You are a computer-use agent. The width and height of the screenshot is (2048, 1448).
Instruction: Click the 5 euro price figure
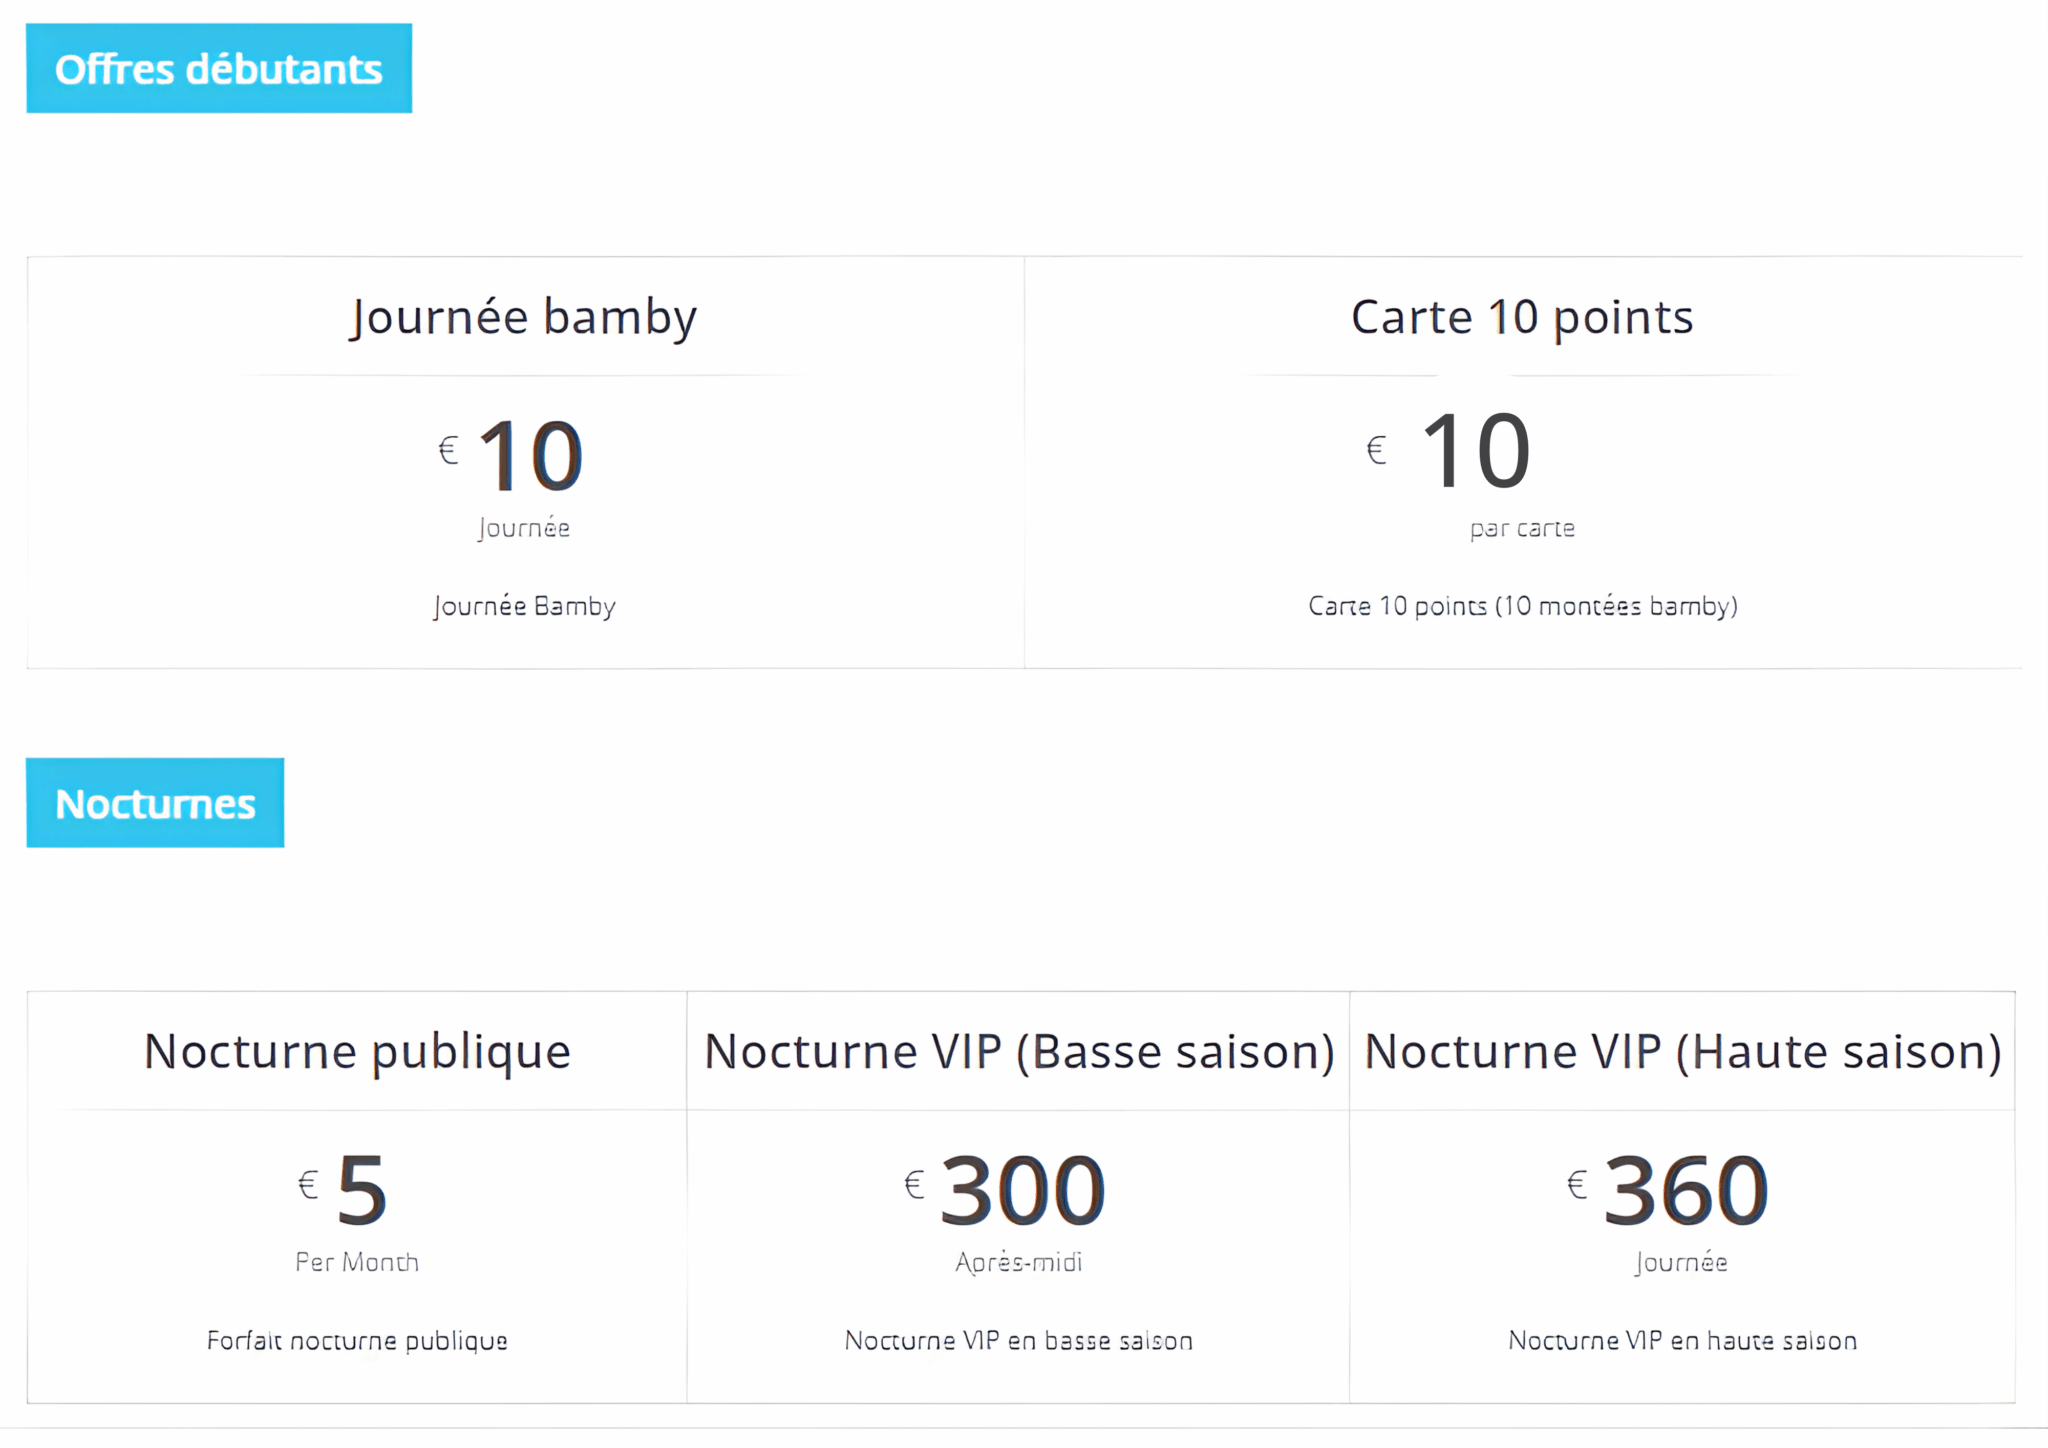point(362,1189)
